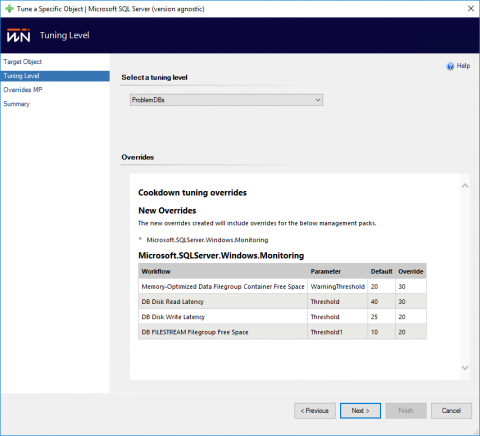This screenshot has width=480, height=436.
Task: Open the Help link
Action: (x=463, y=66)
